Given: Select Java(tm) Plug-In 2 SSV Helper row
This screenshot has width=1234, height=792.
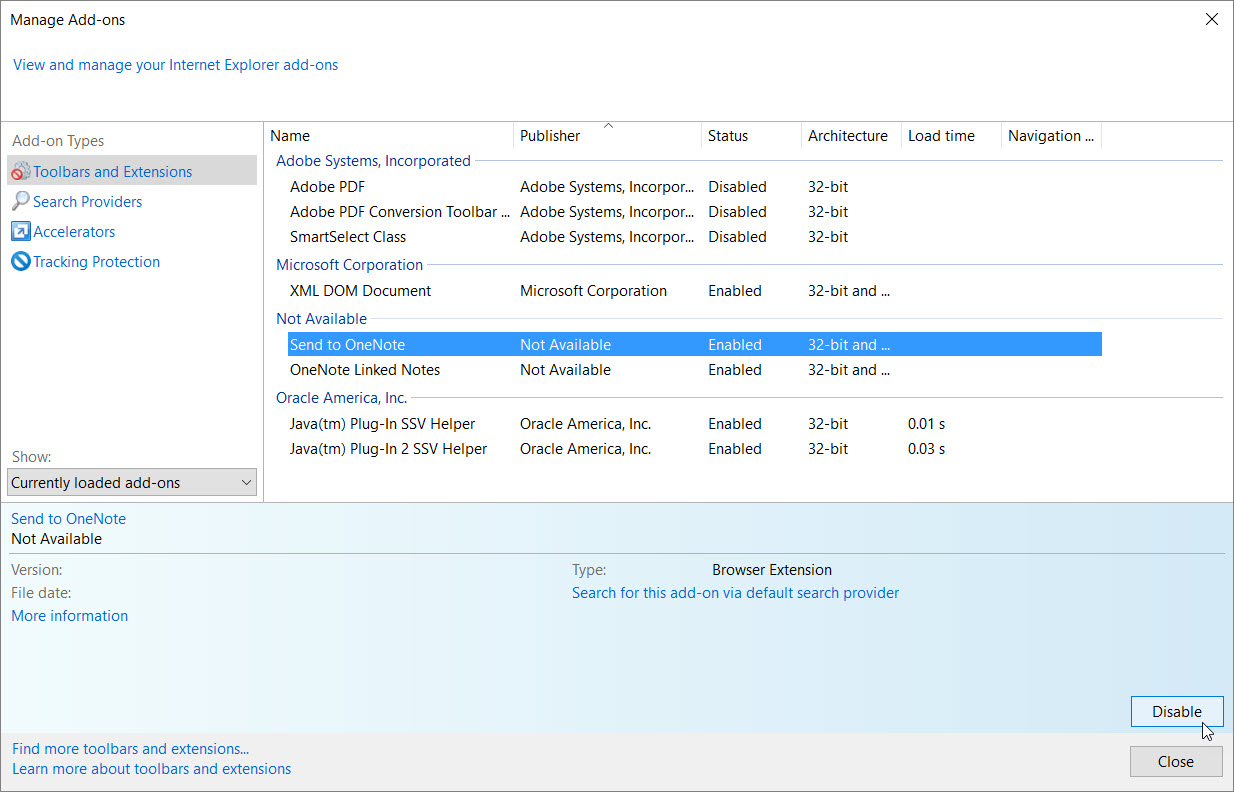Looking at the screenshot, I should [695, 449].
